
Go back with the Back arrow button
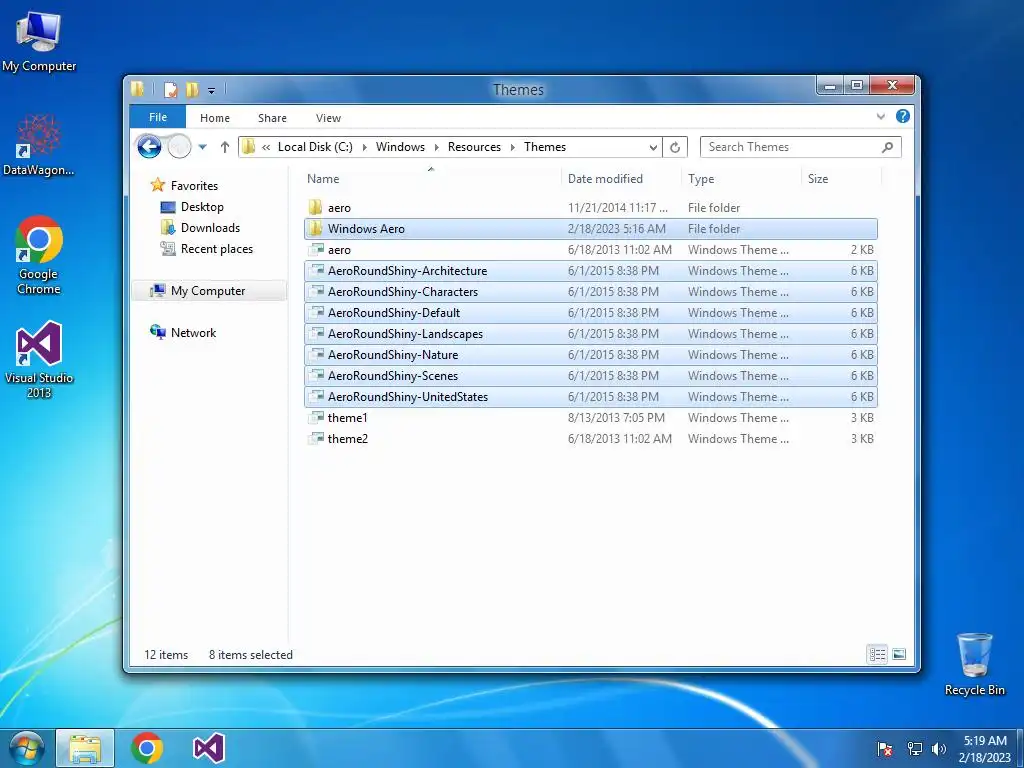149,147
